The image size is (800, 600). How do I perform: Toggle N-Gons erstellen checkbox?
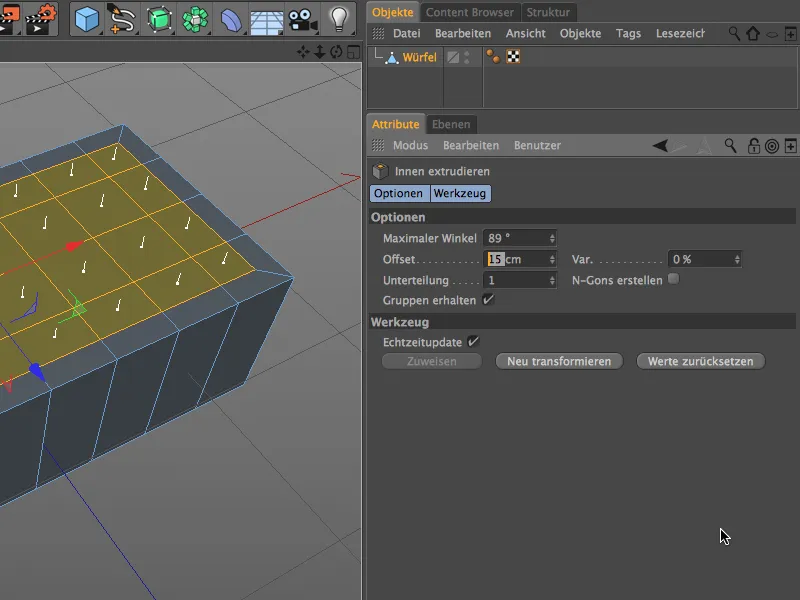(673, 279)
